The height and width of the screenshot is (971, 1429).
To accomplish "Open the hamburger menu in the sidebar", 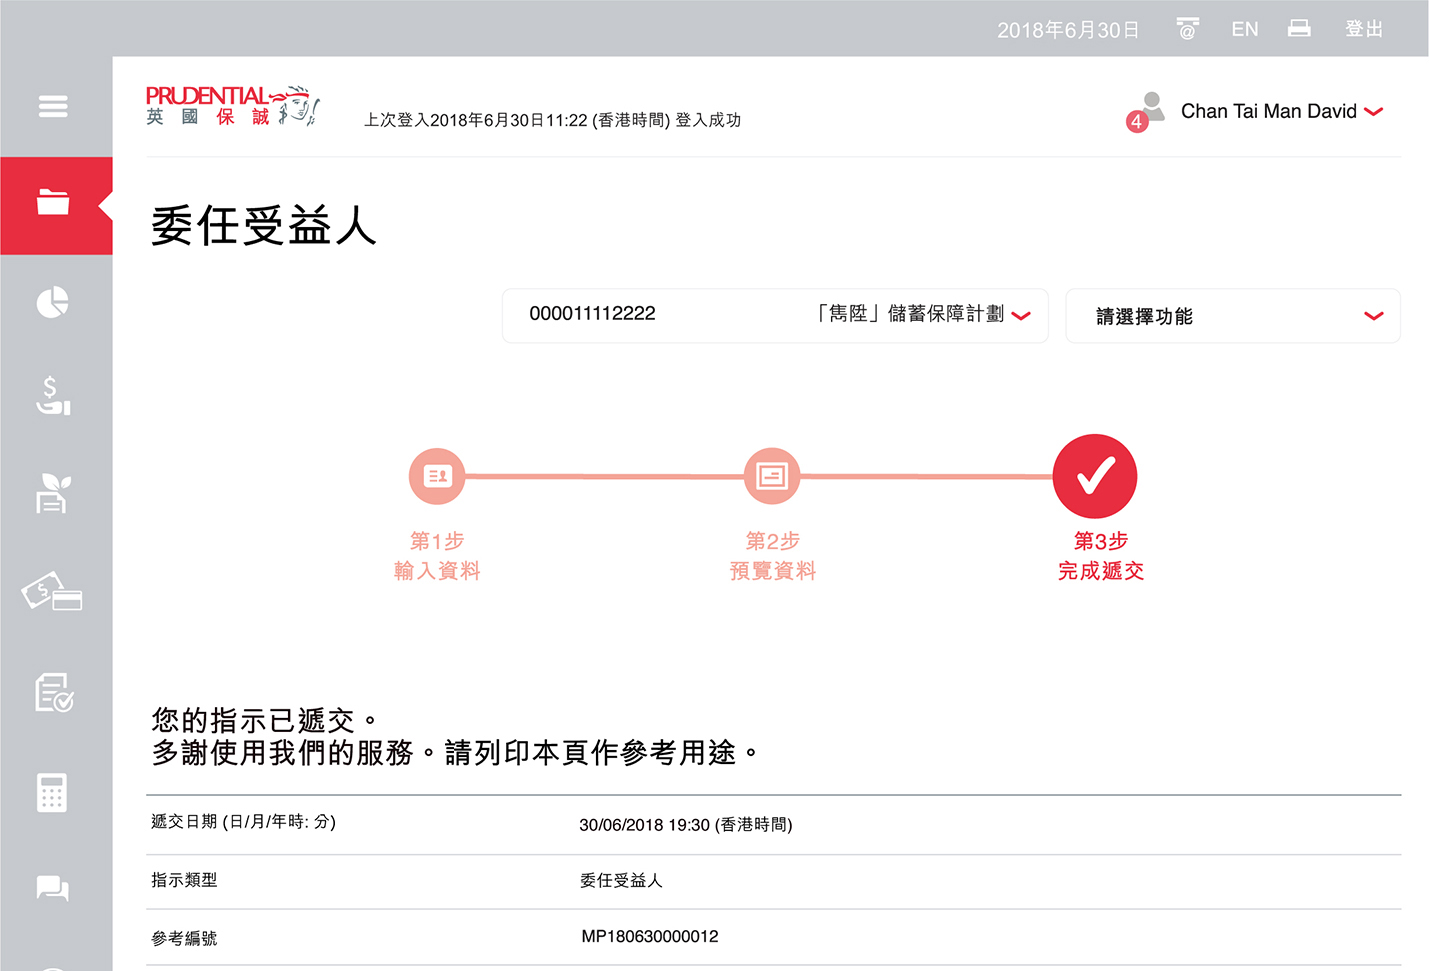I will point(53,106).
